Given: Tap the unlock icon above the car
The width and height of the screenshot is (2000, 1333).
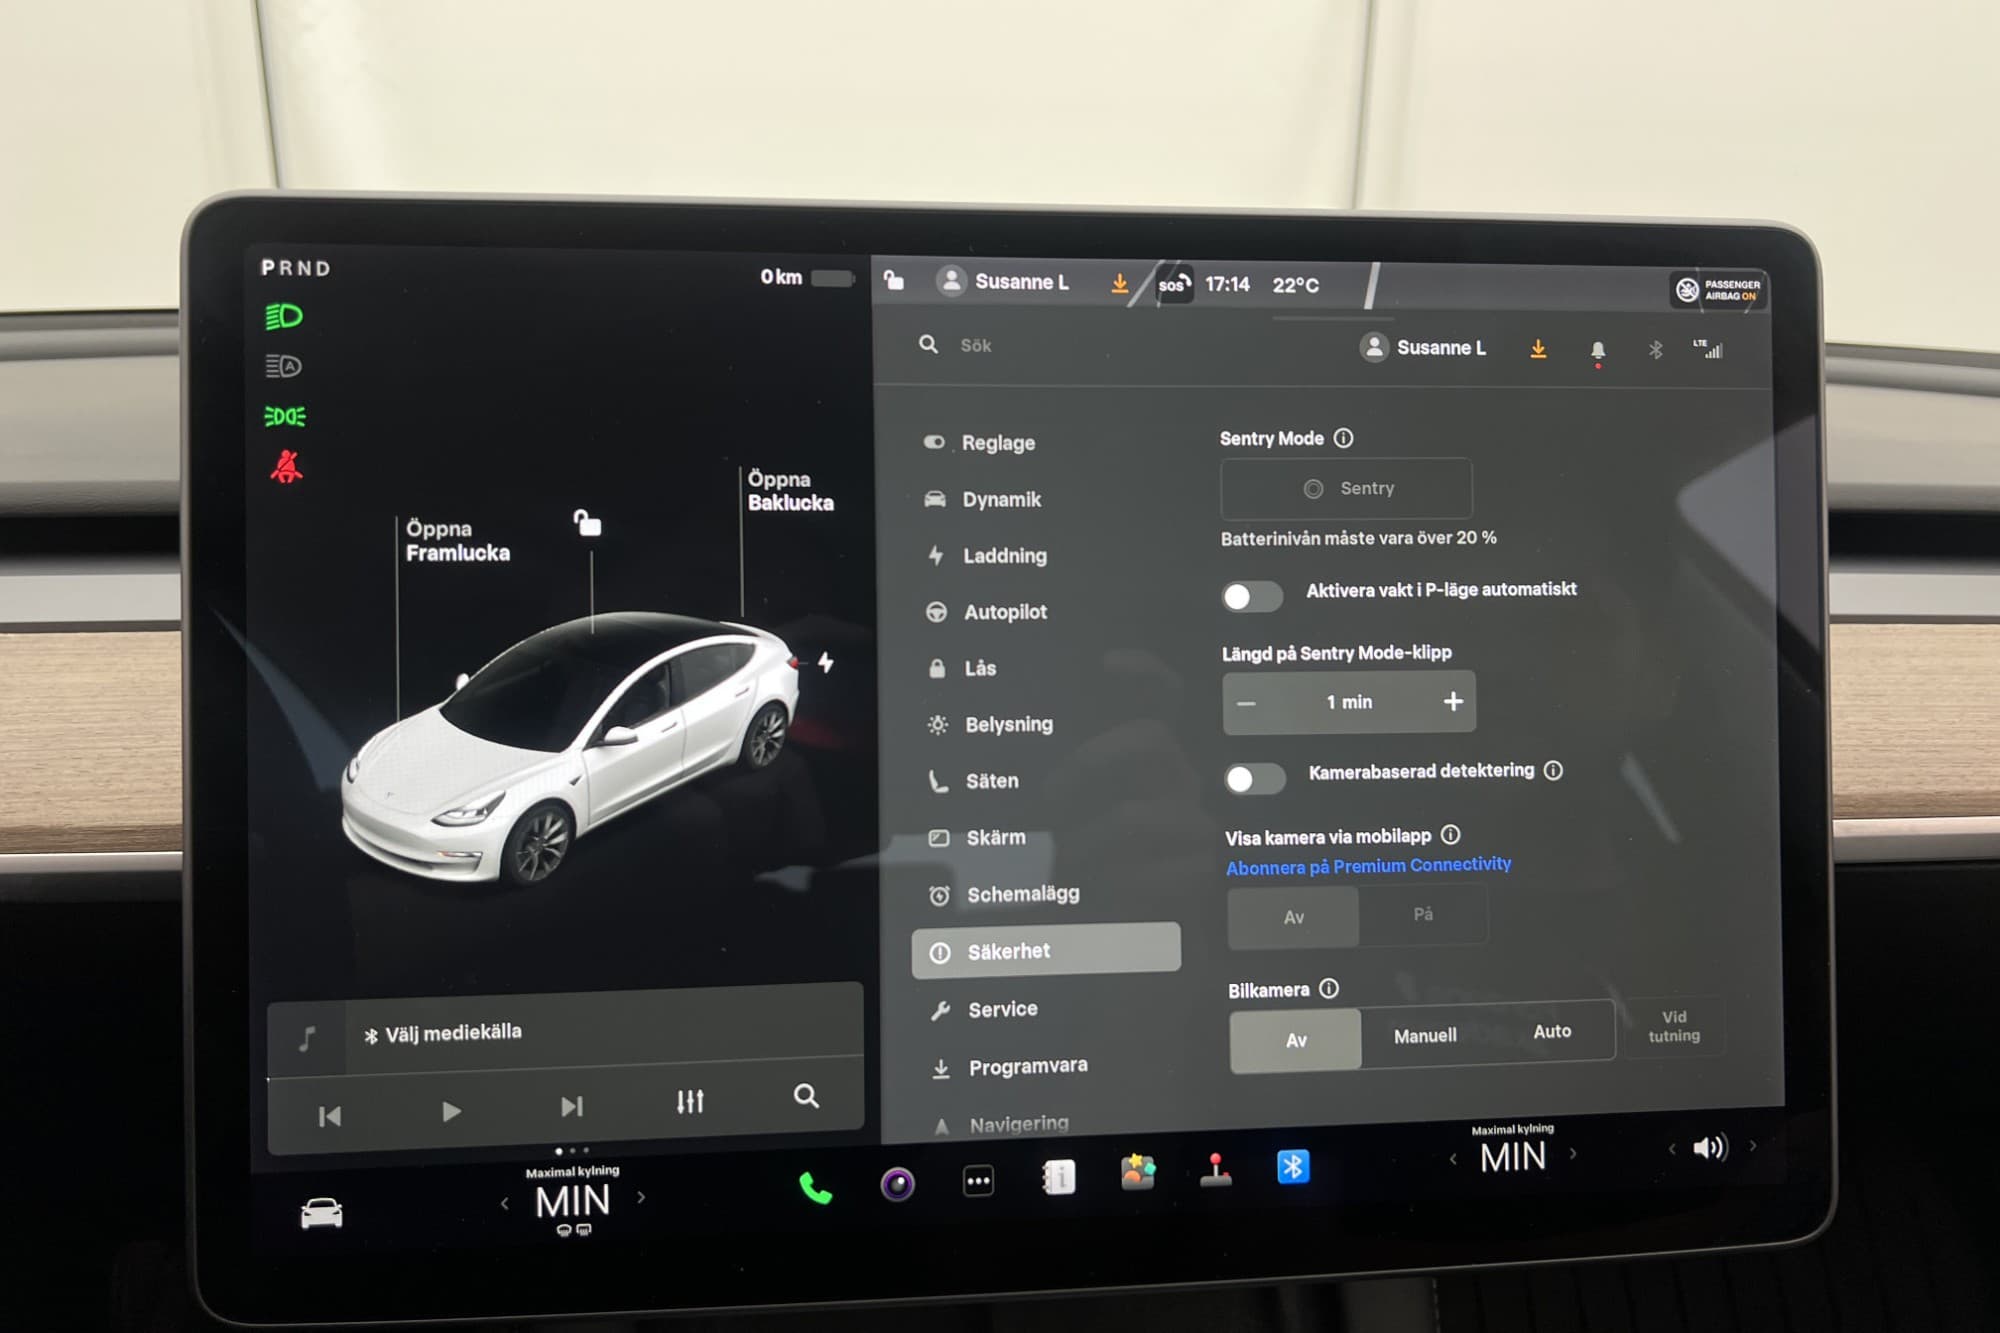Looking at the screenshot, I should tap(588, 523).
